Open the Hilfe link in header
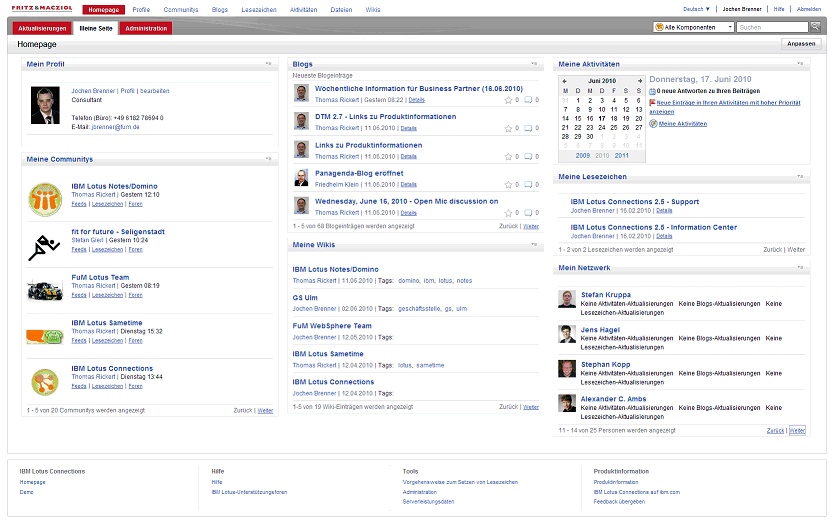The height and width of the screenshot is (522, 832). [x=779, y=9]
